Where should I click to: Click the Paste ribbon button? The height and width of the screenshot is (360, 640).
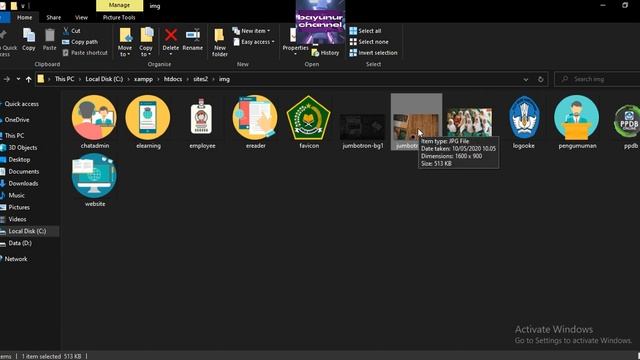(x=49, y=40)
